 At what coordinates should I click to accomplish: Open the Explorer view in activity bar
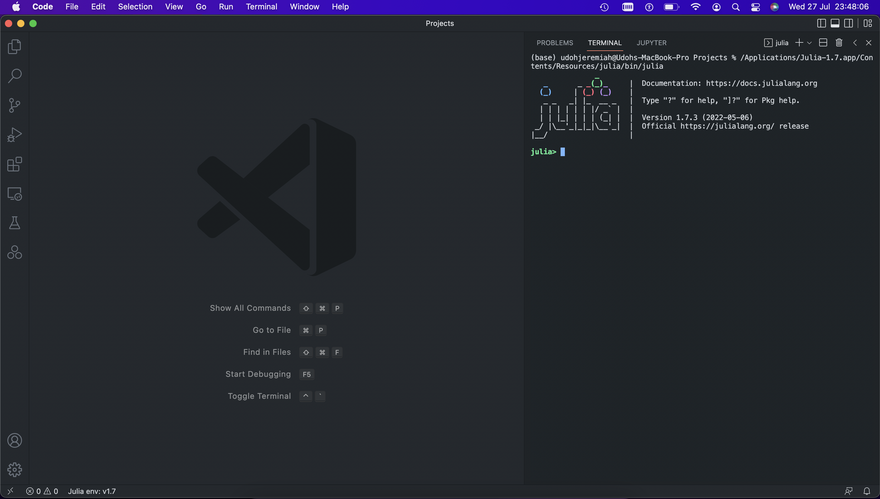click(x=15, y=46)
